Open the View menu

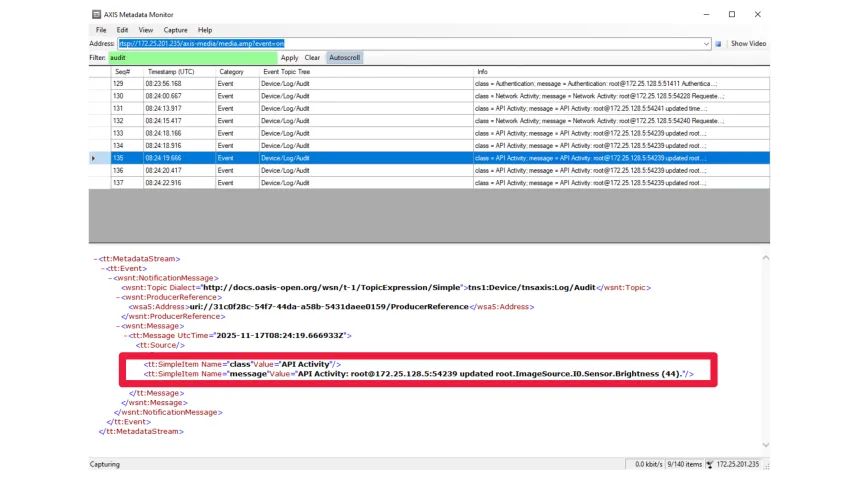[x=145, y=30]
